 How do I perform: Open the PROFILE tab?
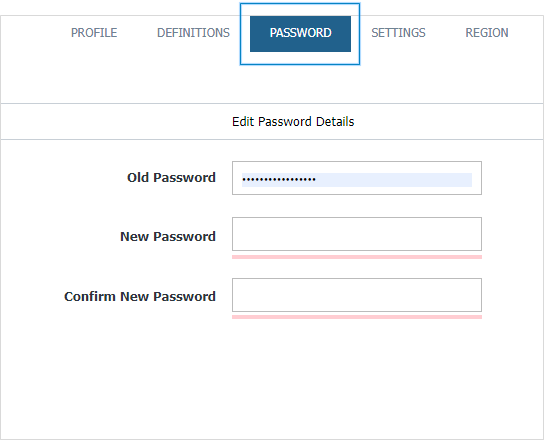coord(94,33)
